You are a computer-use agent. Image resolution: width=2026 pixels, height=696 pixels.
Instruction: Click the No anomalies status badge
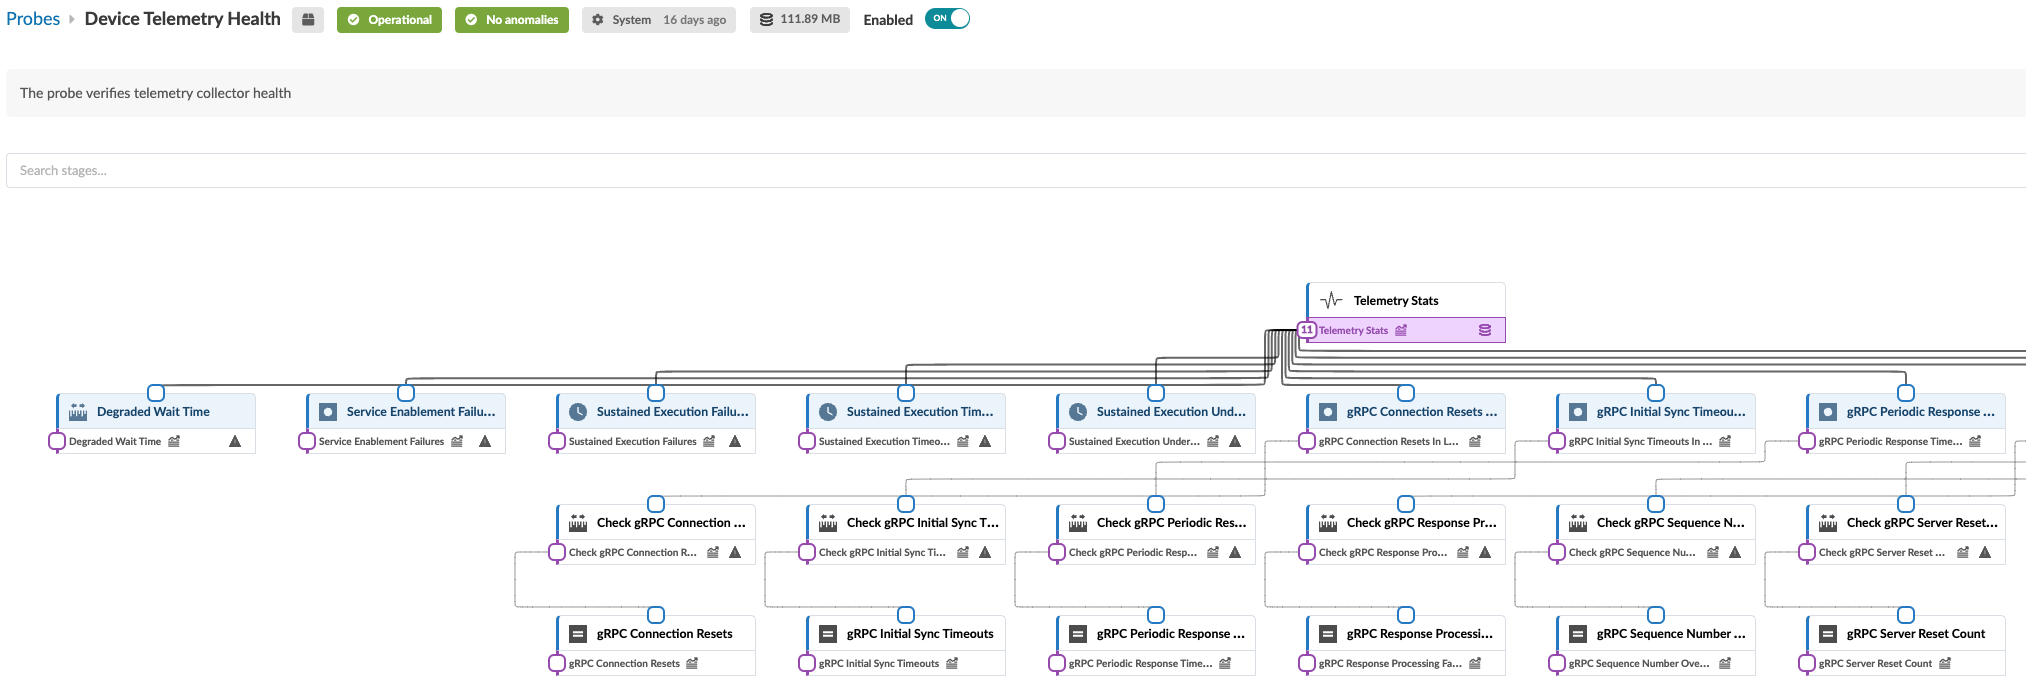[512, 20]
